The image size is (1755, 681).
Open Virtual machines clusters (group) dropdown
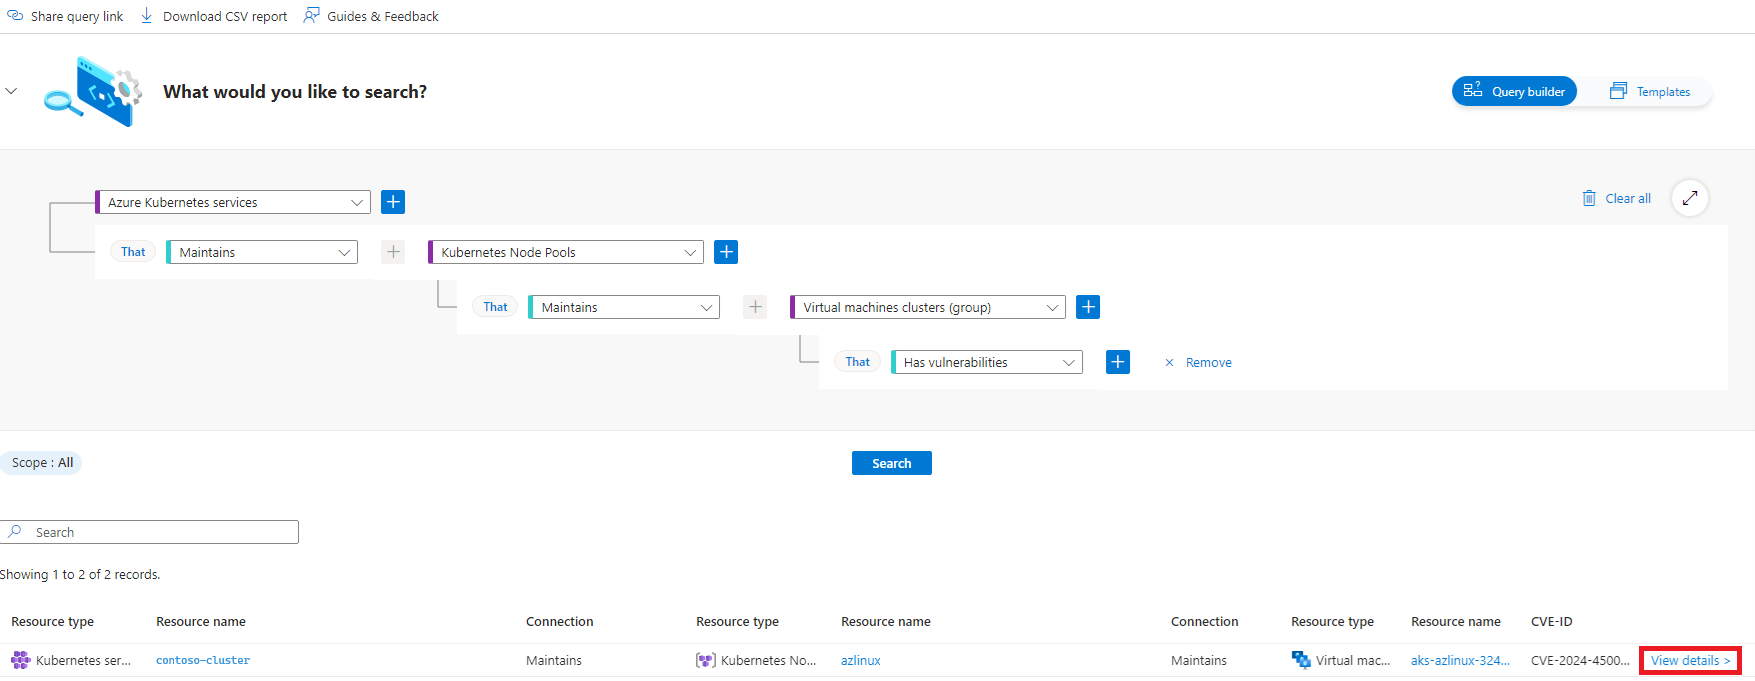tap(928, 307)
